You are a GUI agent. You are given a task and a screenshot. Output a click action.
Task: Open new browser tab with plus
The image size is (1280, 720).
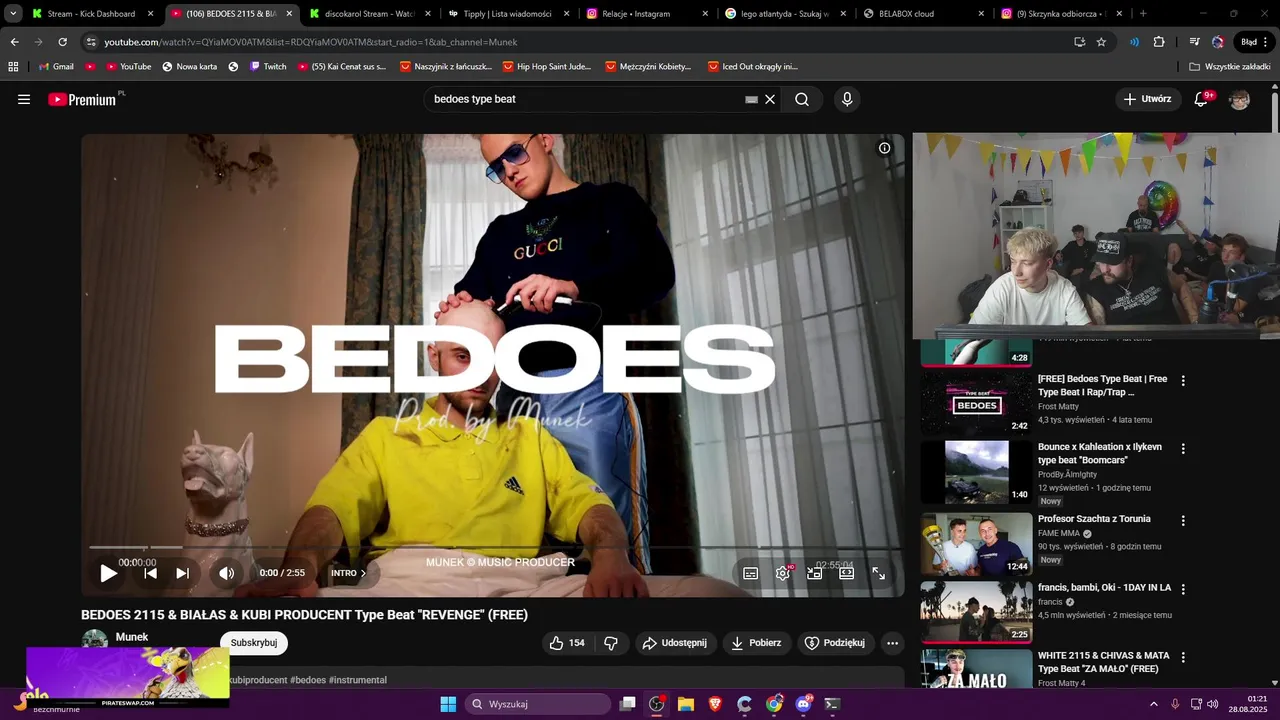pos(1143,14)
